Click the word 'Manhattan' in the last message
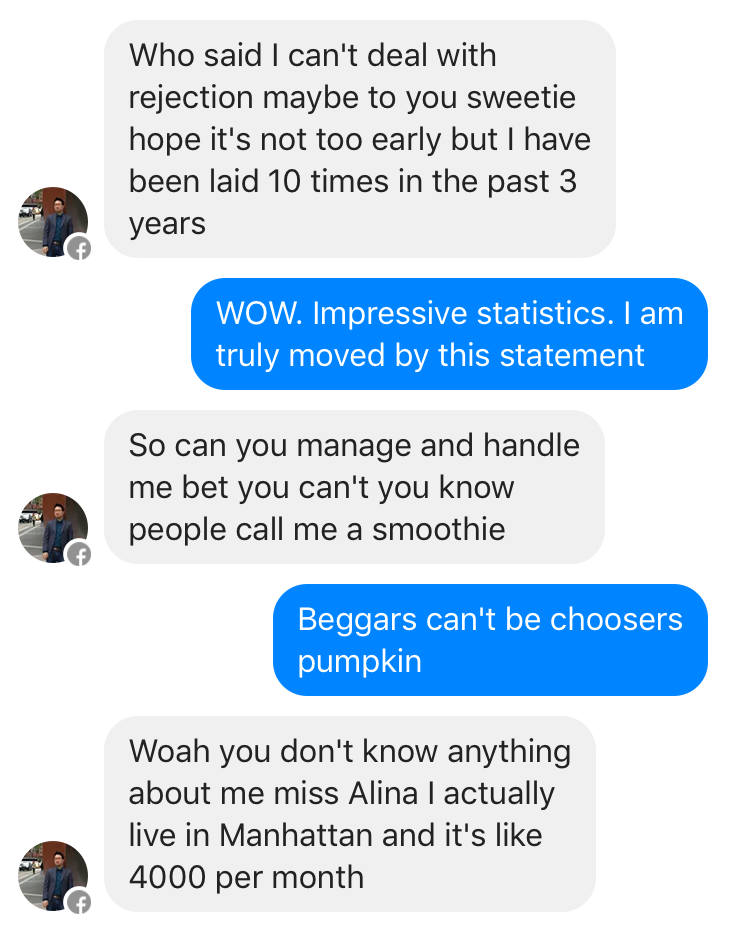Image resolution: width=747 pixels, height=928 pixels. (x=297, y=835)
